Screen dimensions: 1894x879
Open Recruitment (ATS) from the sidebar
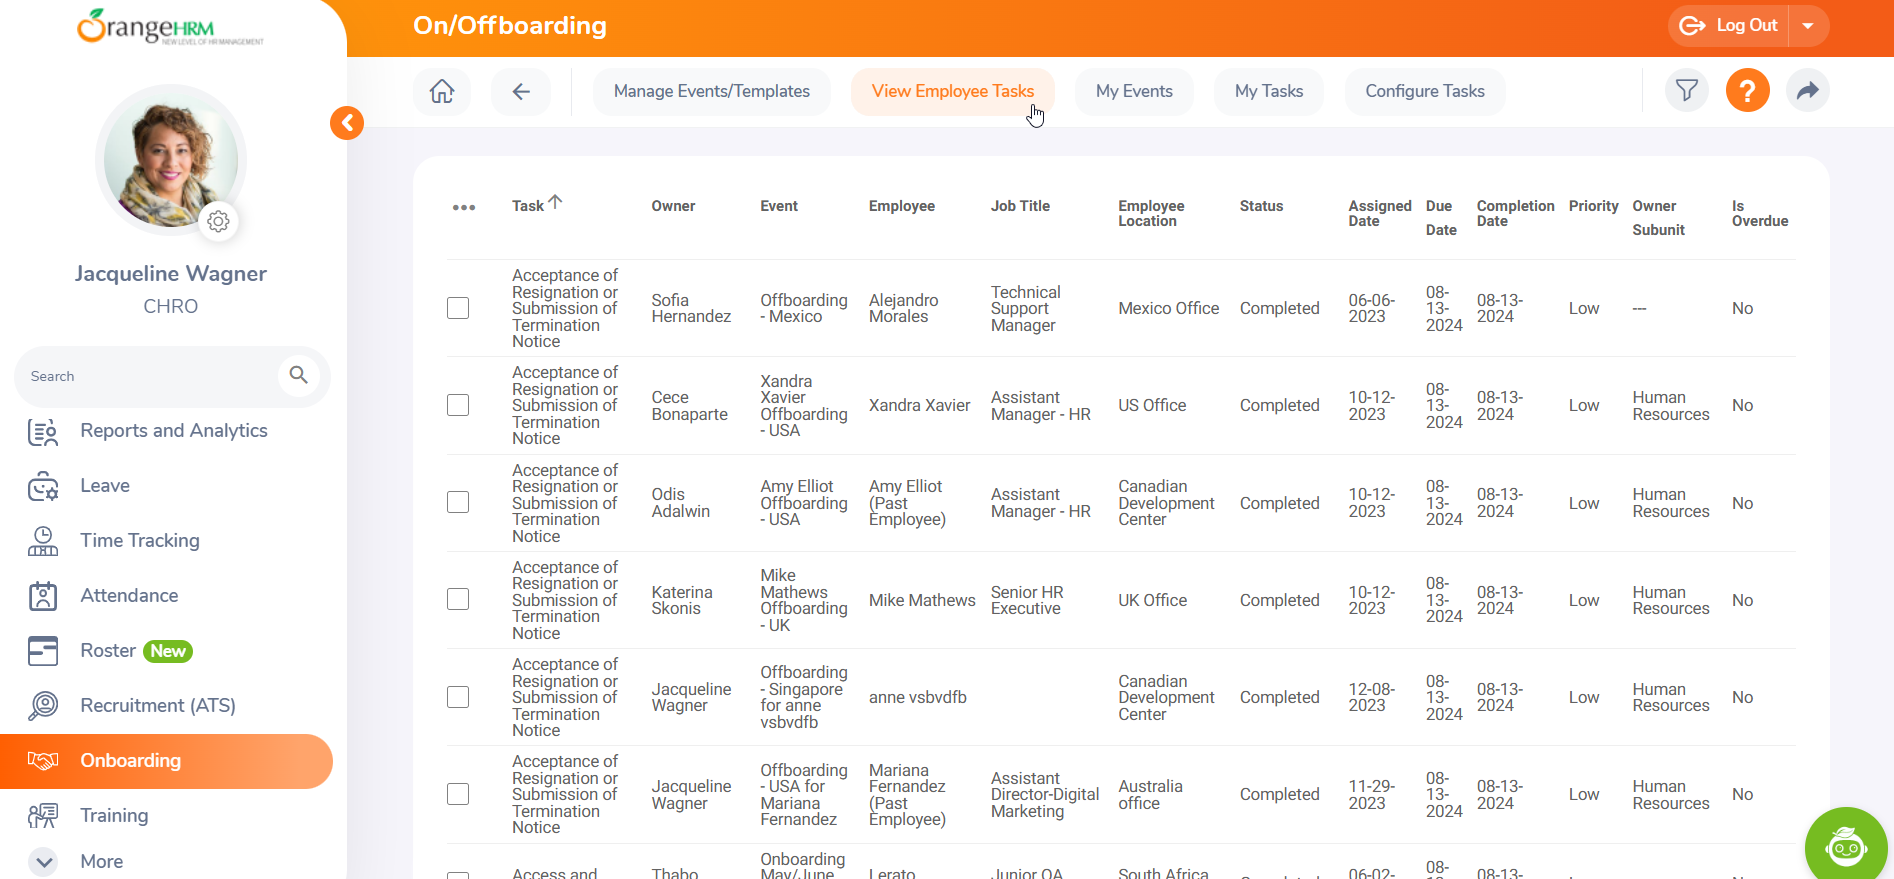(158, 705)
